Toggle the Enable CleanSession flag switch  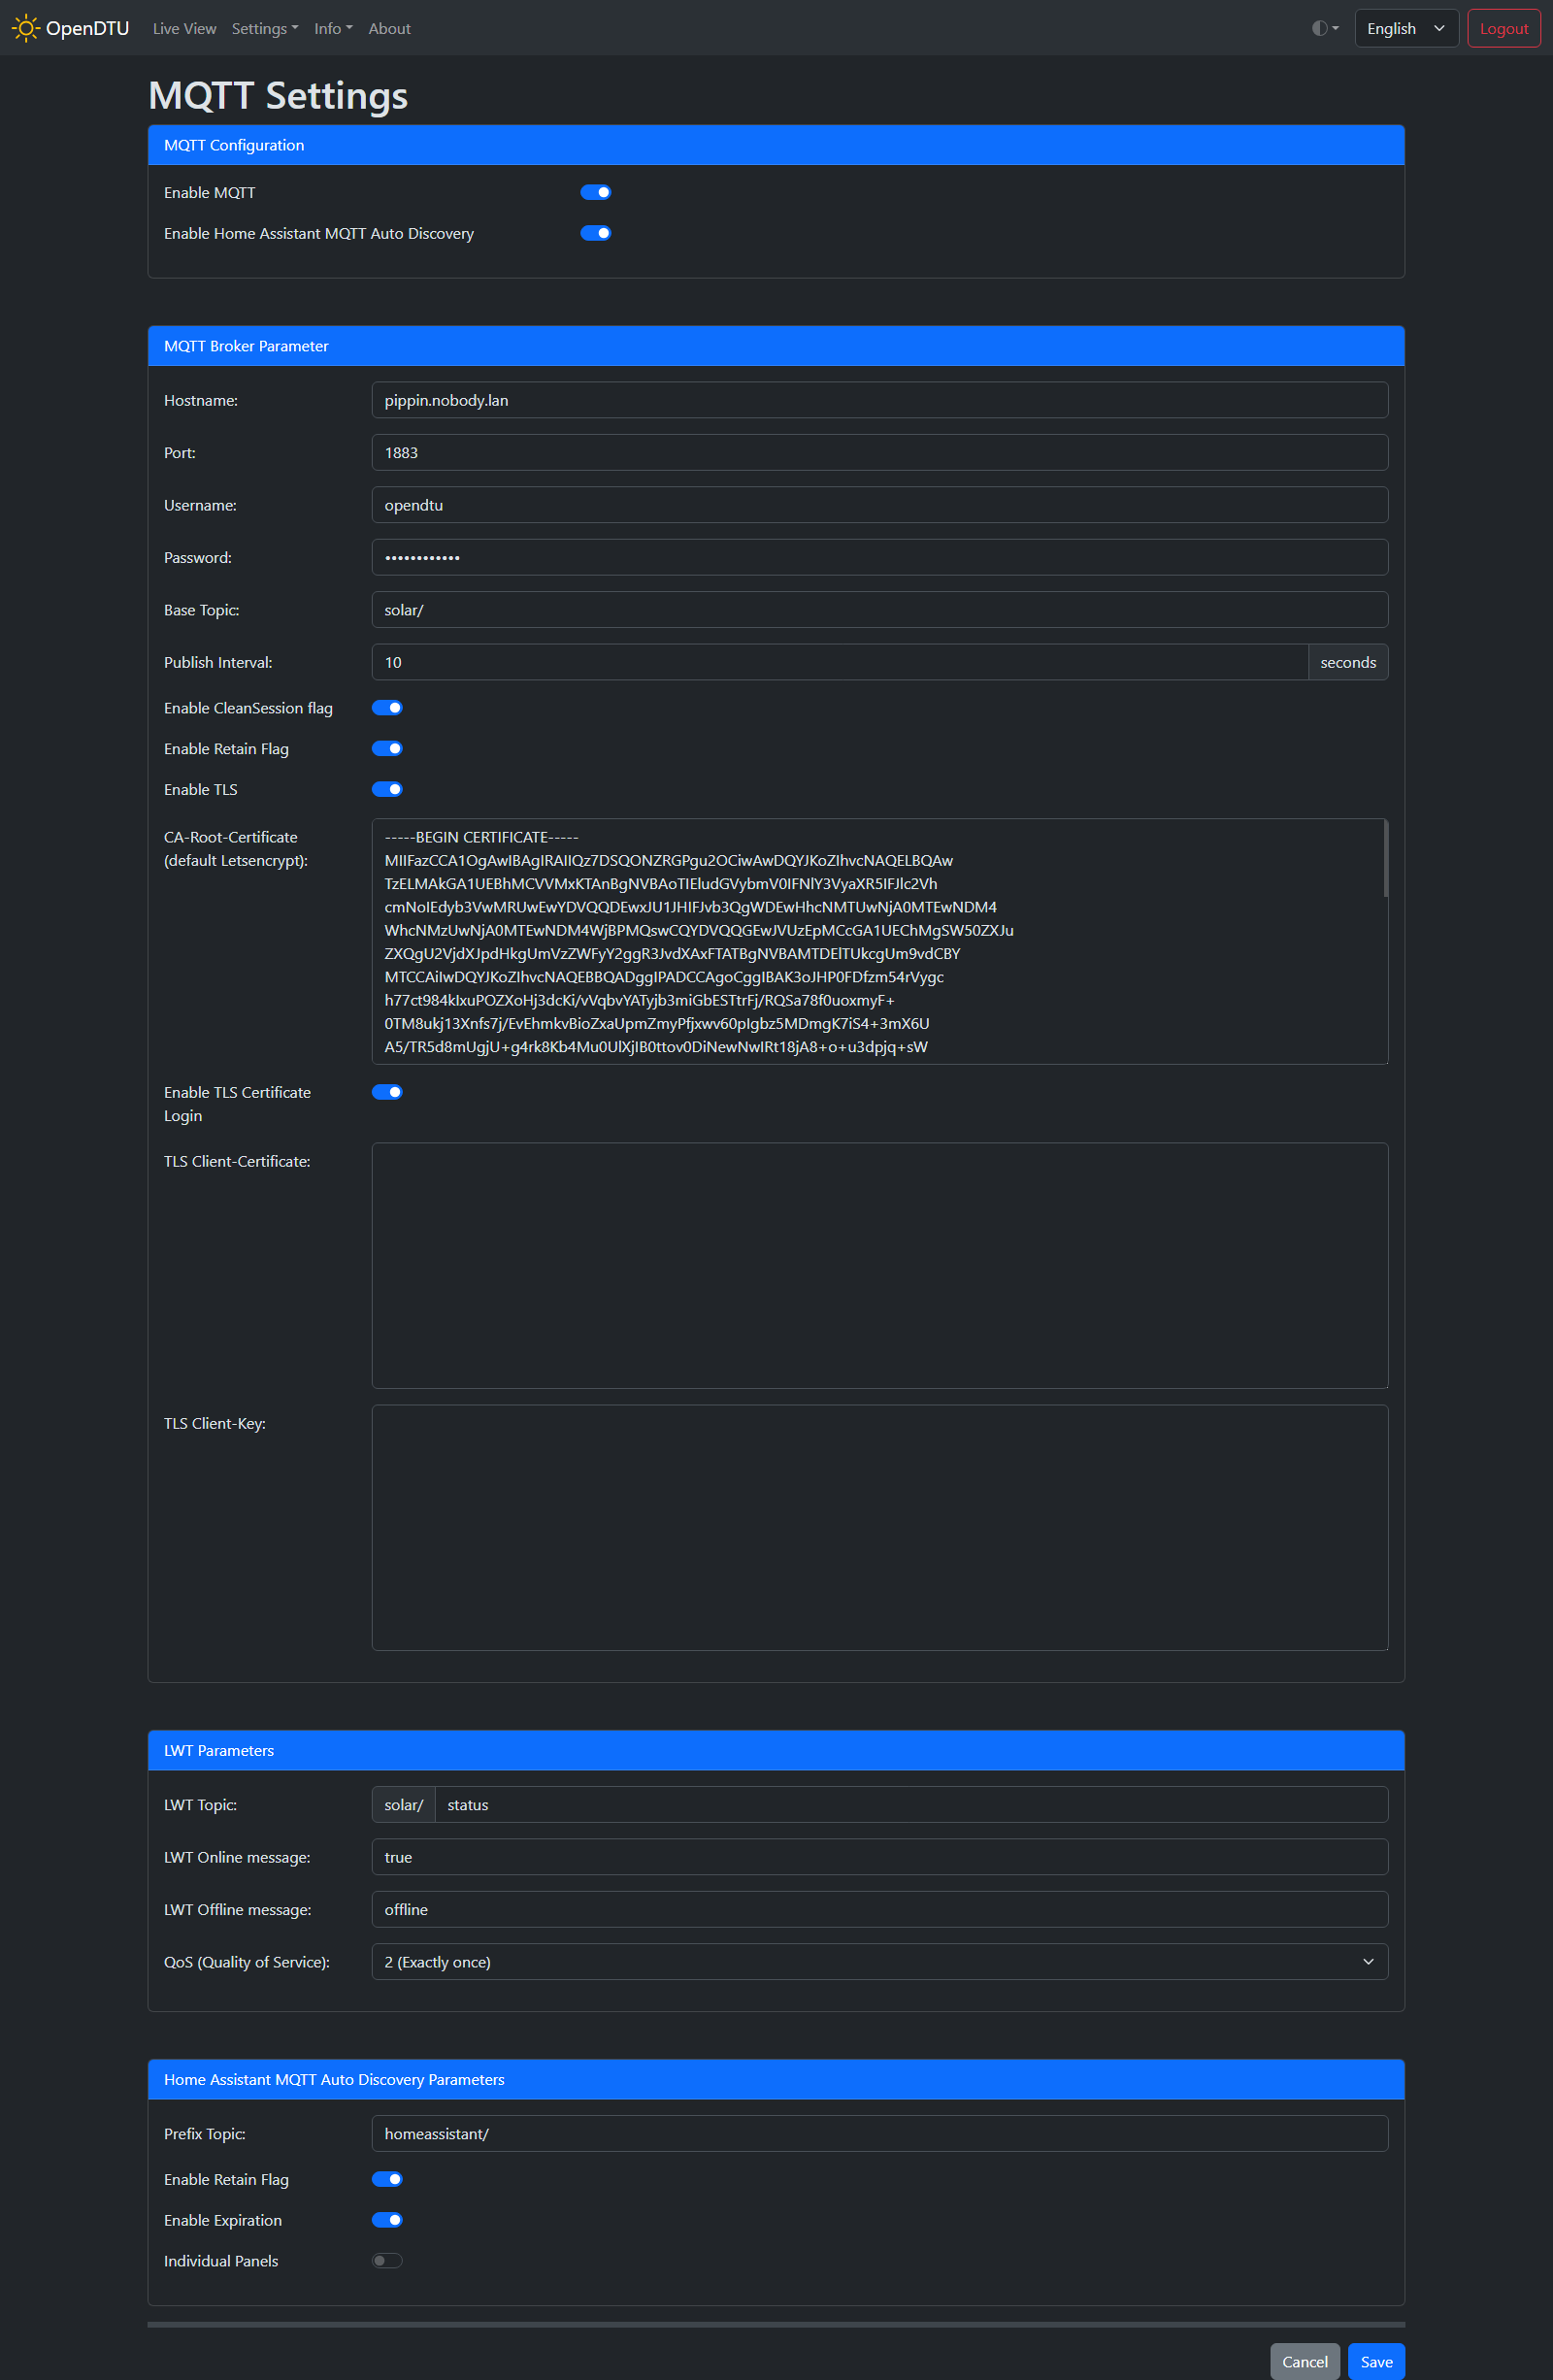coord(387,708)
